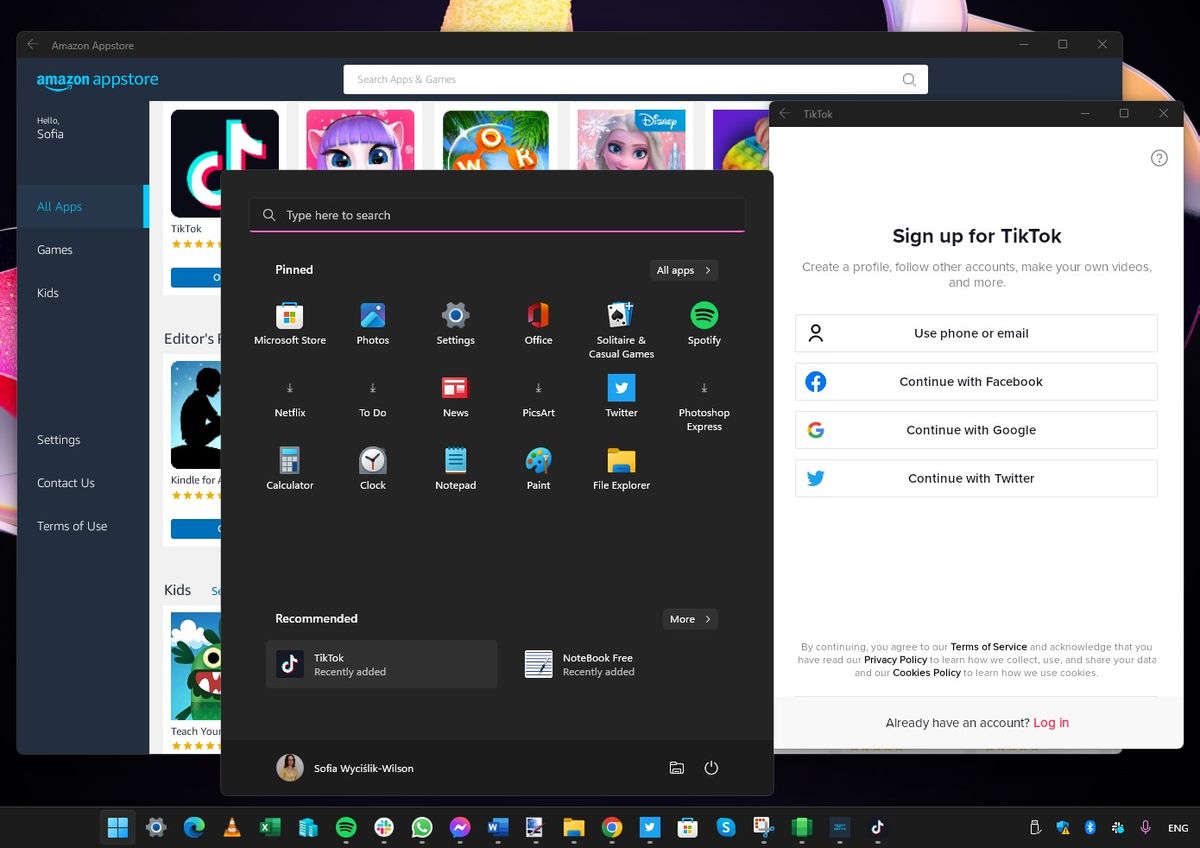Launch the Clock app from the Start menu
The height and width of the screenshot is (848, 1200).
pos(372,463)
